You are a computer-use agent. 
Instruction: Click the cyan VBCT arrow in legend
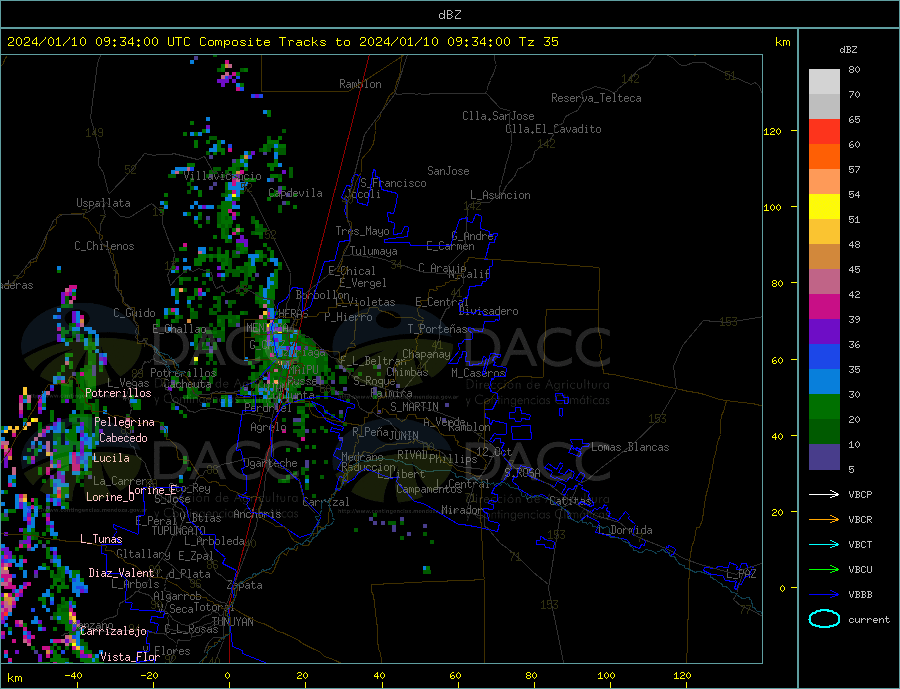pyautogui.click(x=824, y=544)
